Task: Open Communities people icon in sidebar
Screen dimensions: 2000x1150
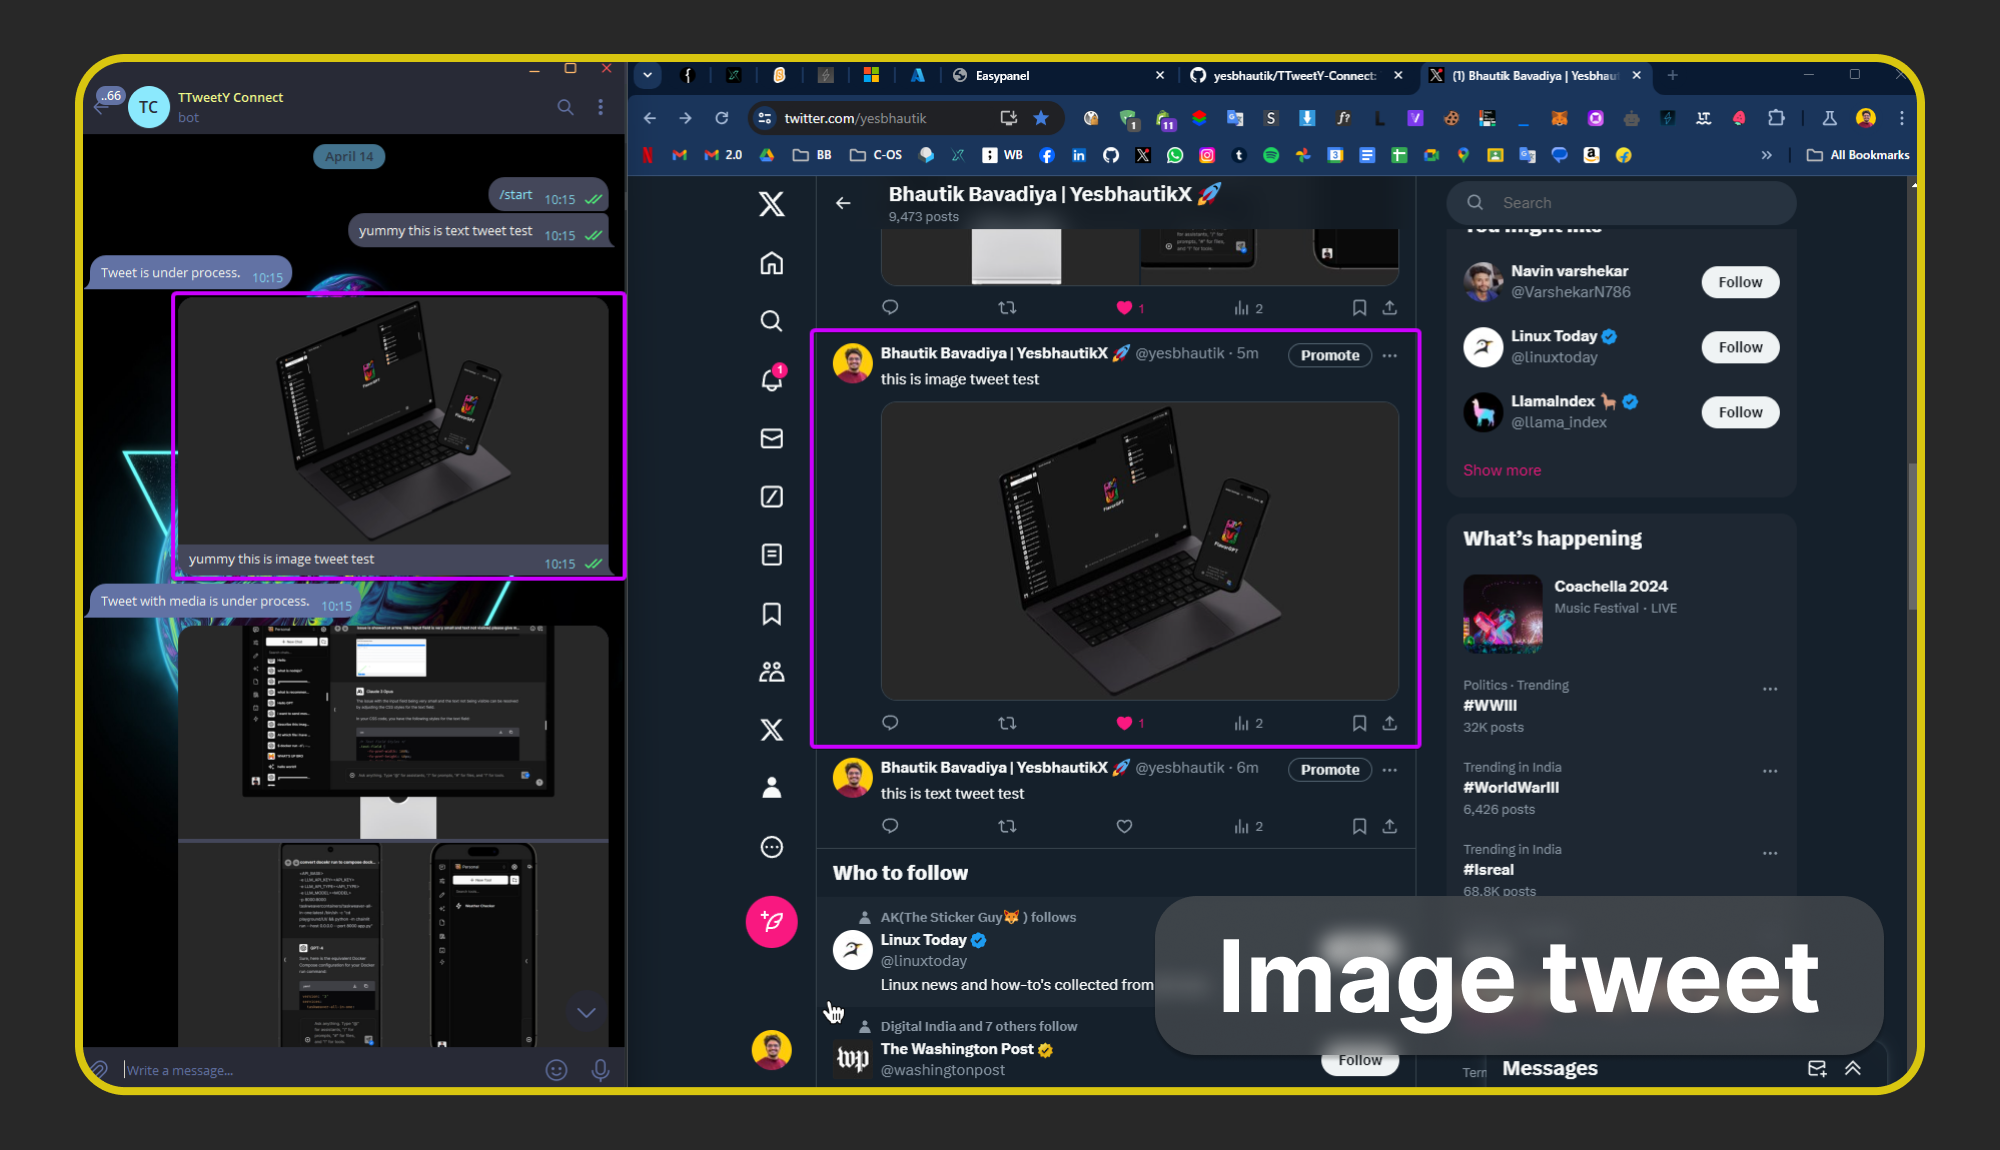Action: 771,671
